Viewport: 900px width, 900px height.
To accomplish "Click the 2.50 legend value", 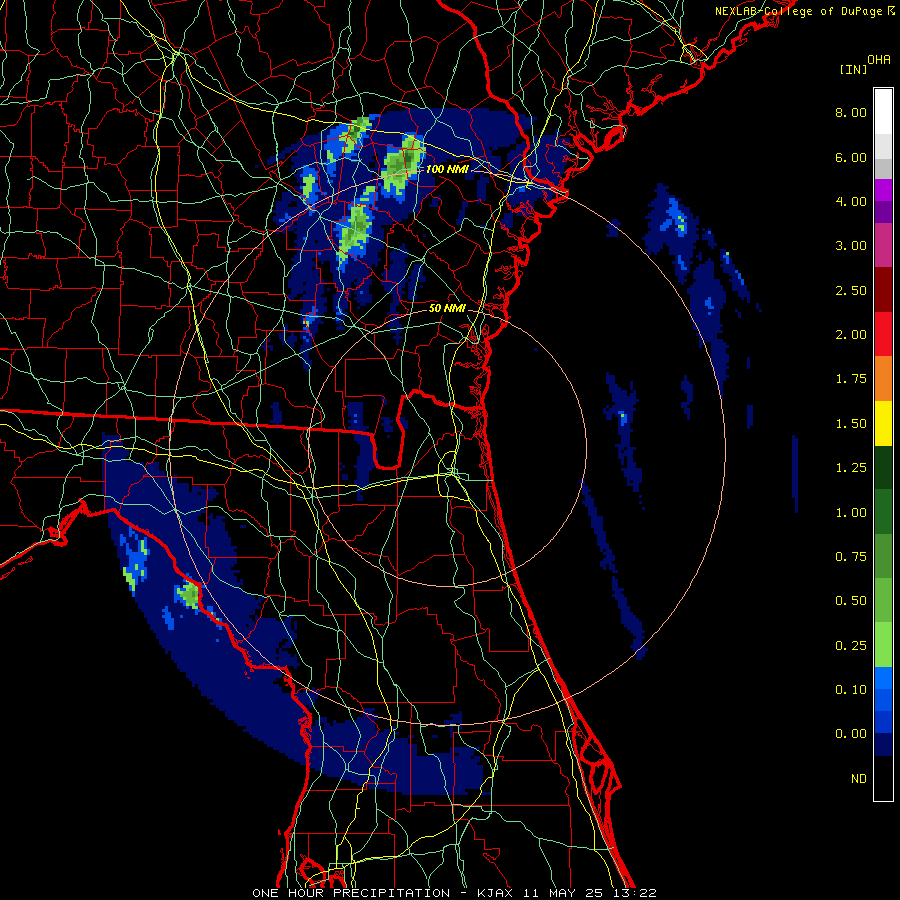I will (851, 290).
